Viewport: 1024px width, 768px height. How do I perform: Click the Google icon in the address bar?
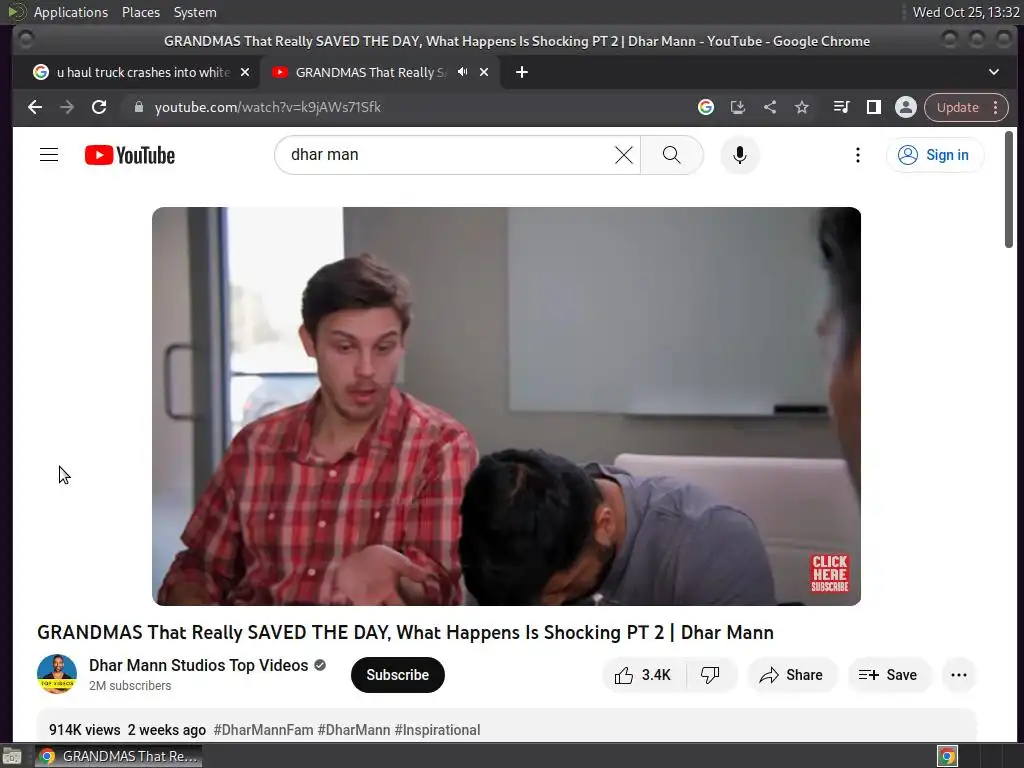tap(705, 107)
